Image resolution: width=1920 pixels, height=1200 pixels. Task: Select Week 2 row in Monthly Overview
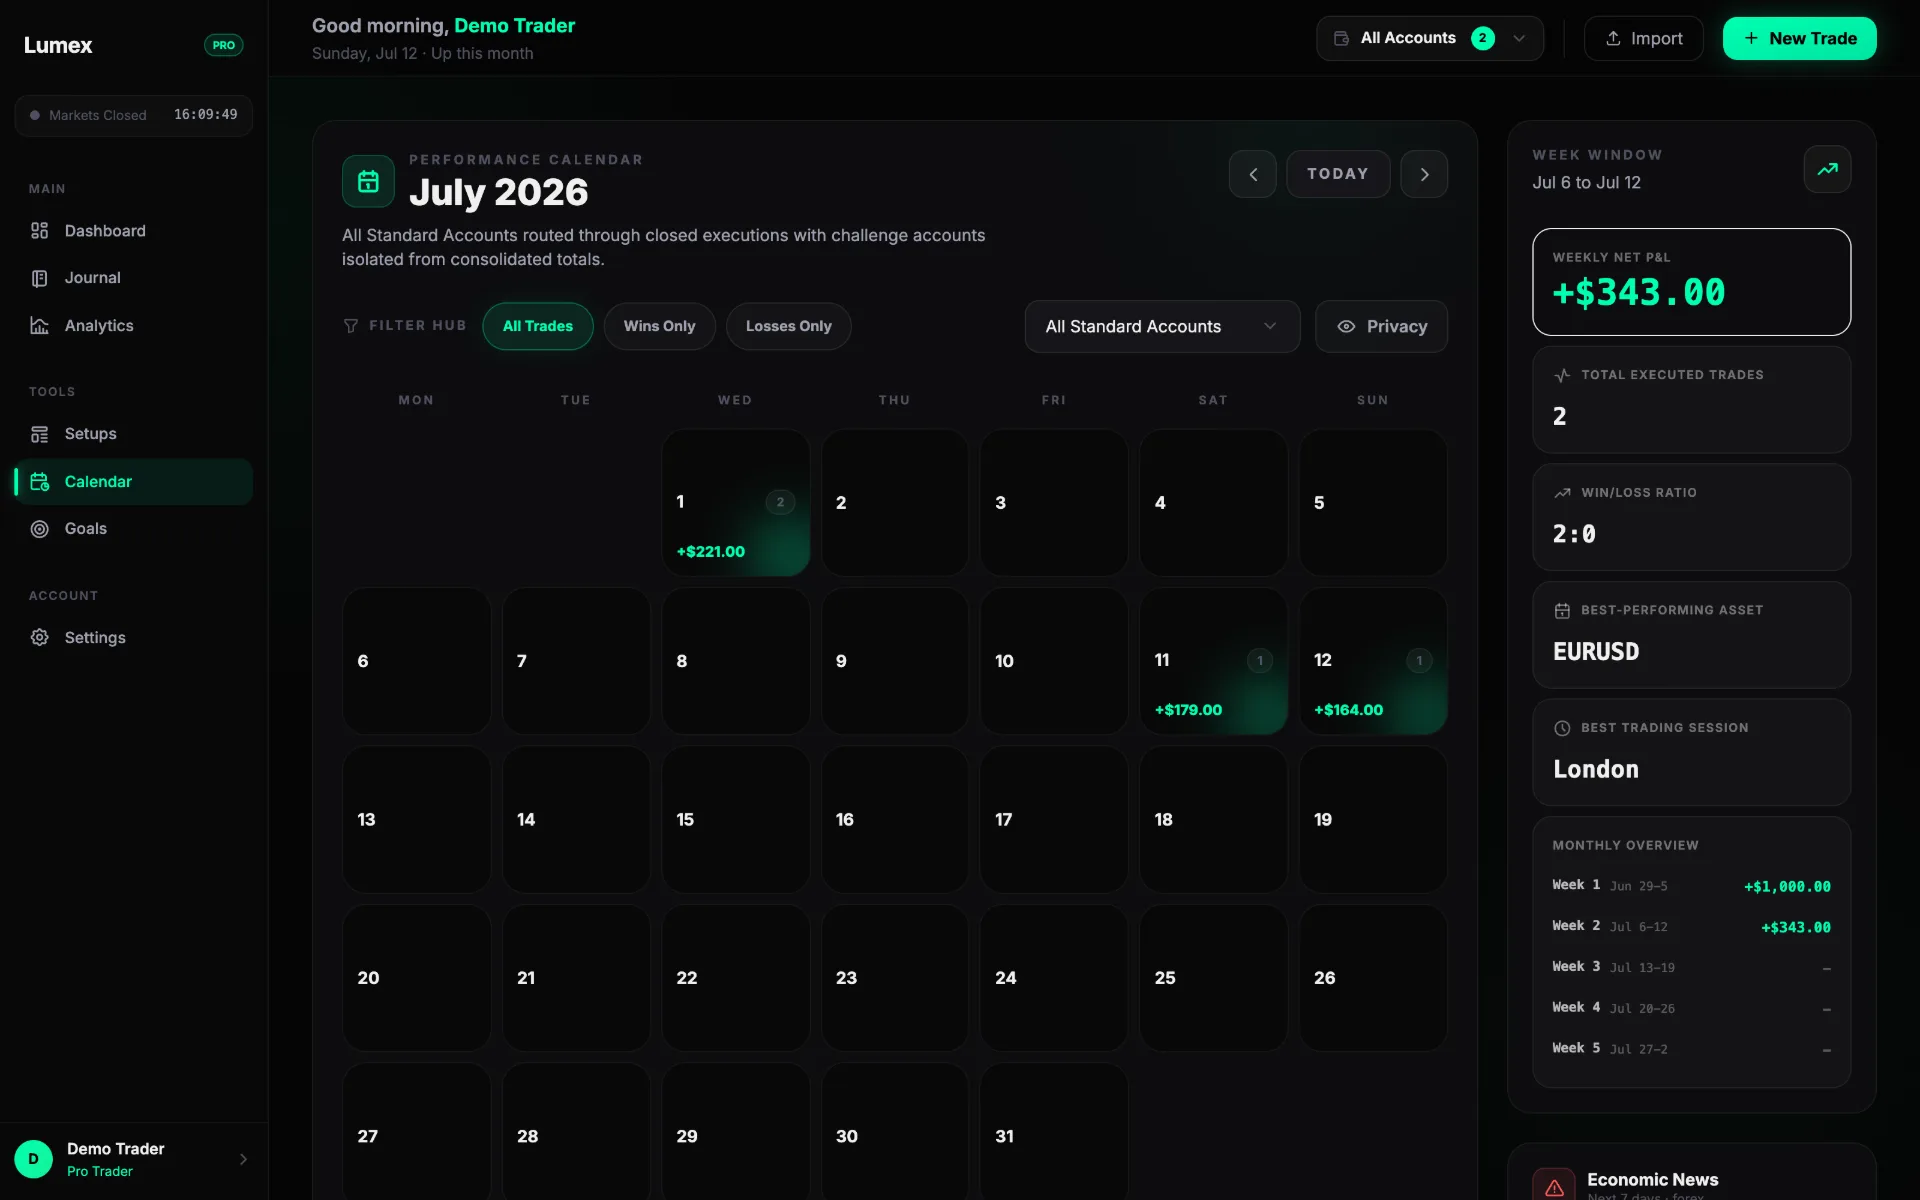1691,927
